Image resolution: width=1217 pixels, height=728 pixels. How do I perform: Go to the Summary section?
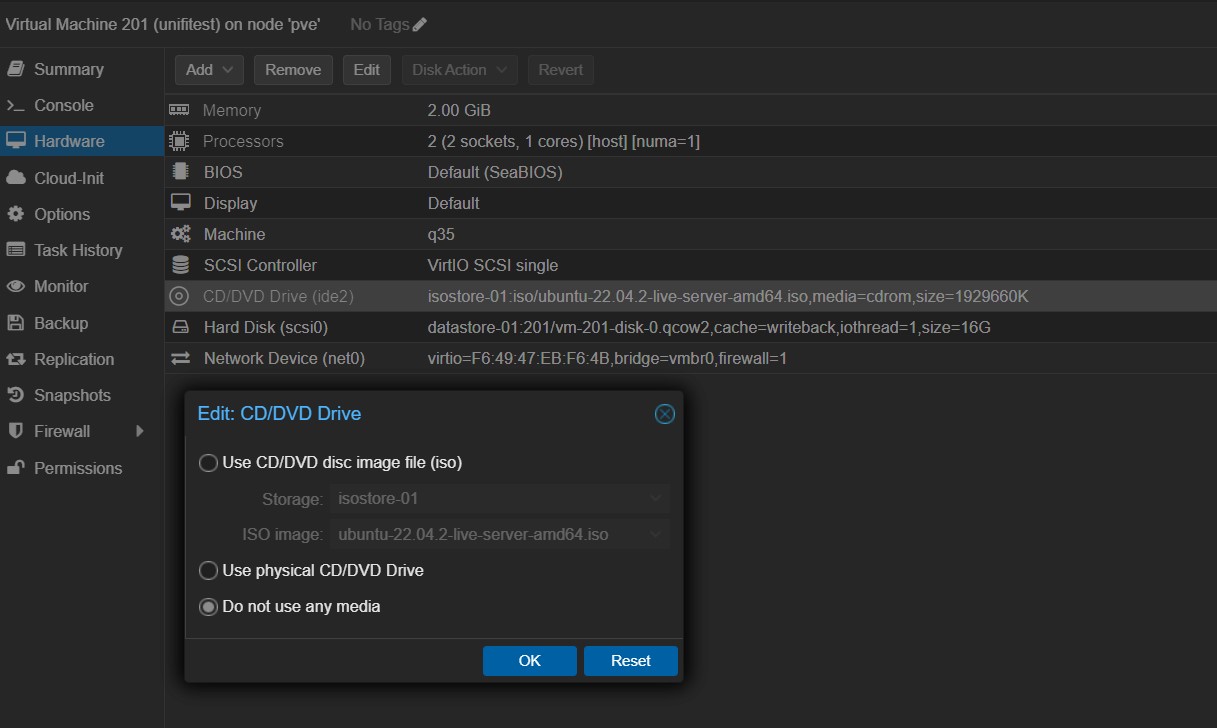(68, 69)
